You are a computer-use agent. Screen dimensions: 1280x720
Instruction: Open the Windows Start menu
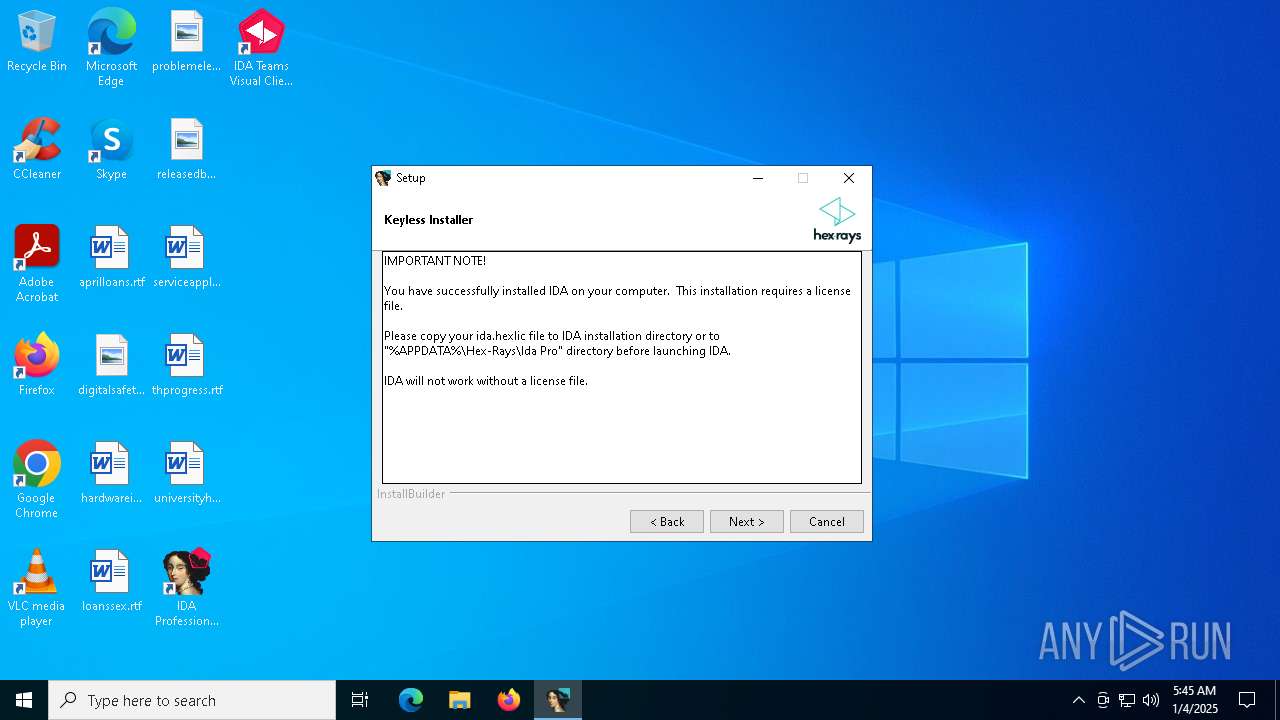[24, 700]
